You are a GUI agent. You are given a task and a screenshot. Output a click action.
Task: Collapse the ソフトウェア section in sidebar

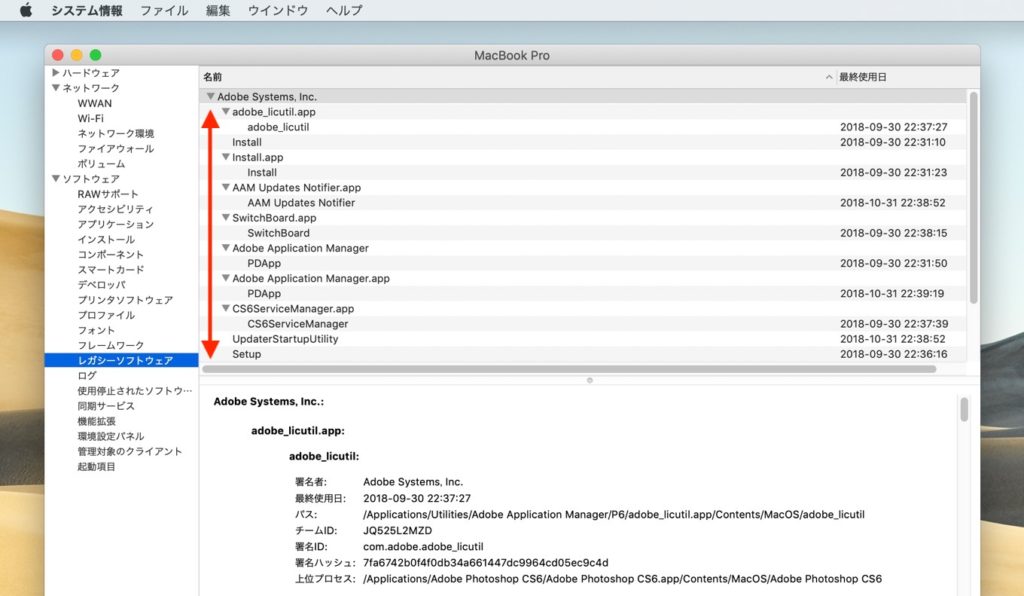[56, 178]
